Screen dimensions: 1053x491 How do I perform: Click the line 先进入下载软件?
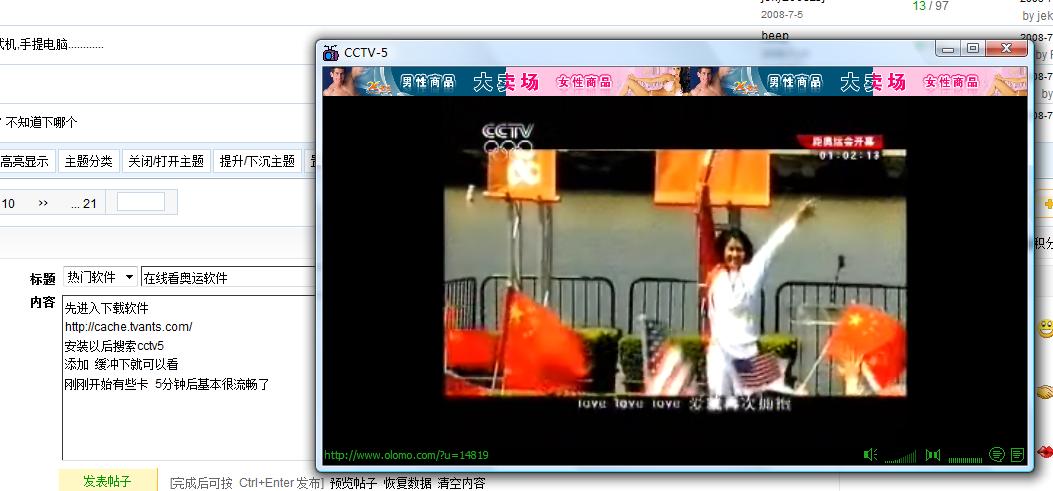pos(106,308)
